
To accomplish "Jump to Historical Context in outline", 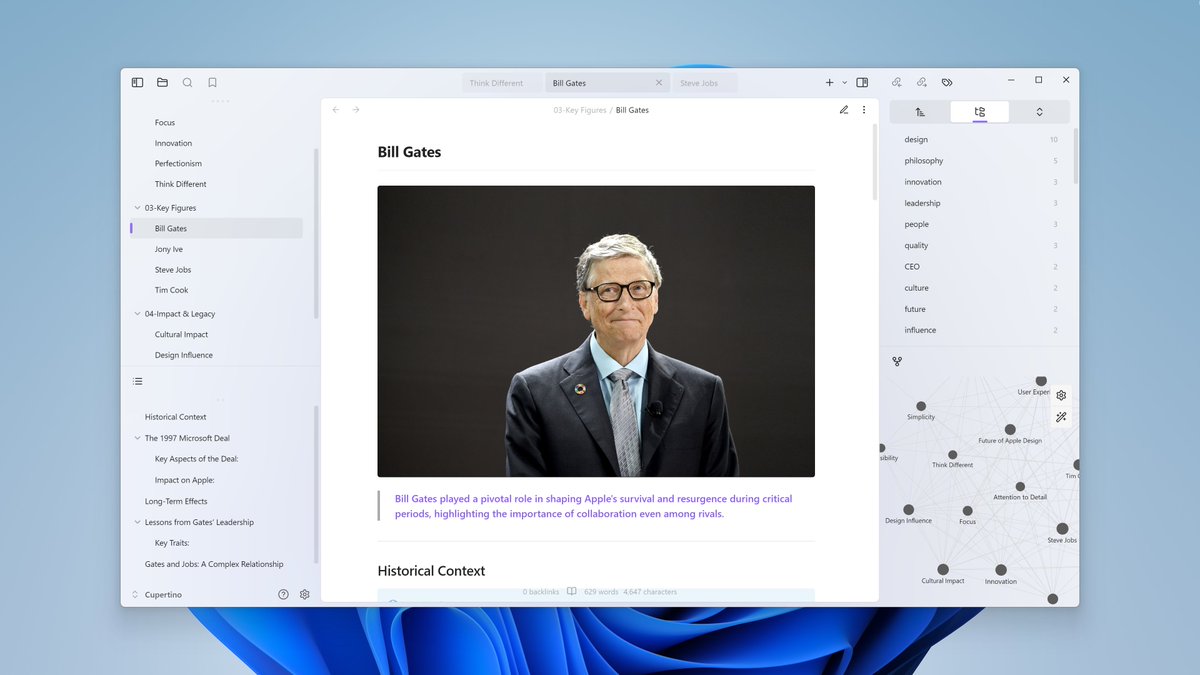I will tap(176, 417).
